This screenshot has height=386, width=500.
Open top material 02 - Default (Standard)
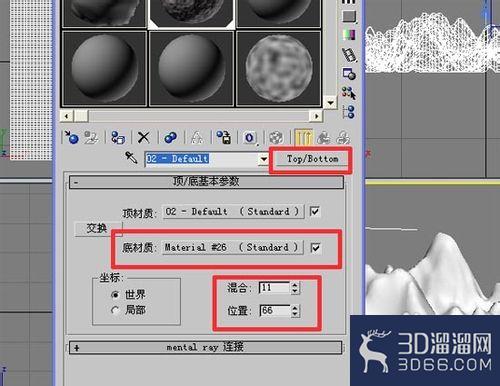pyautogui.click(x=233, y=212)
